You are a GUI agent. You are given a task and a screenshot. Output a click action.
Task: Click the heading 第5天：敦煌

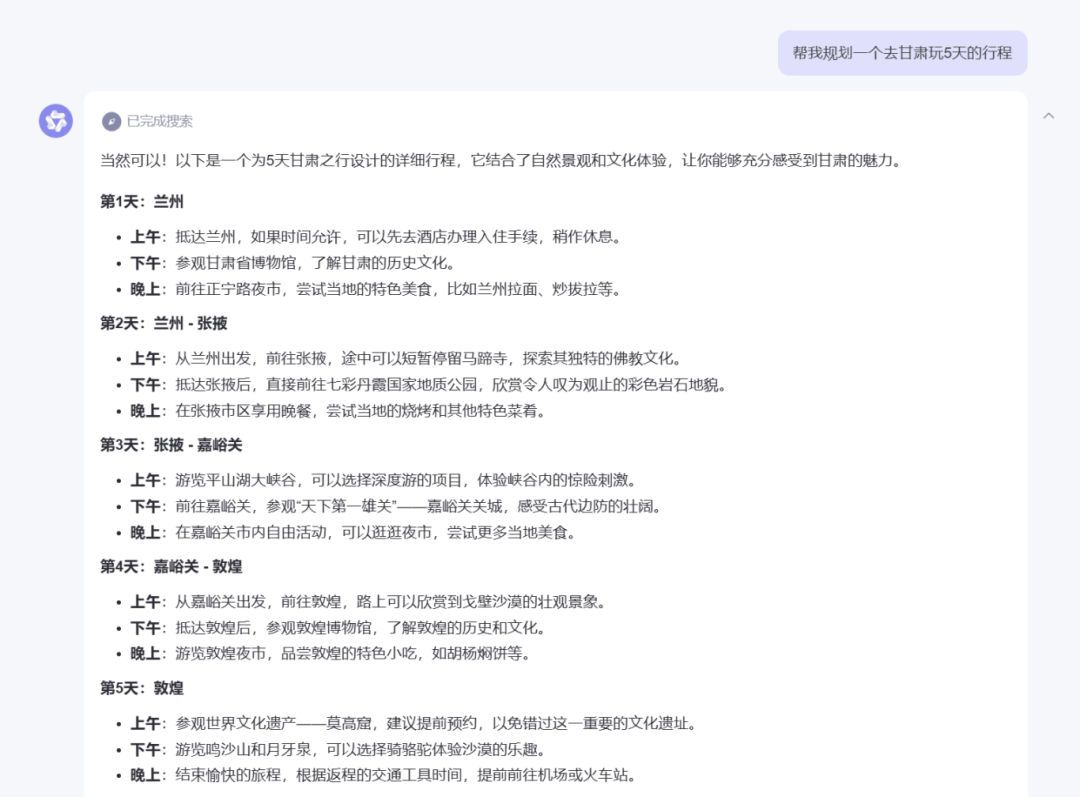coord(142,688)
